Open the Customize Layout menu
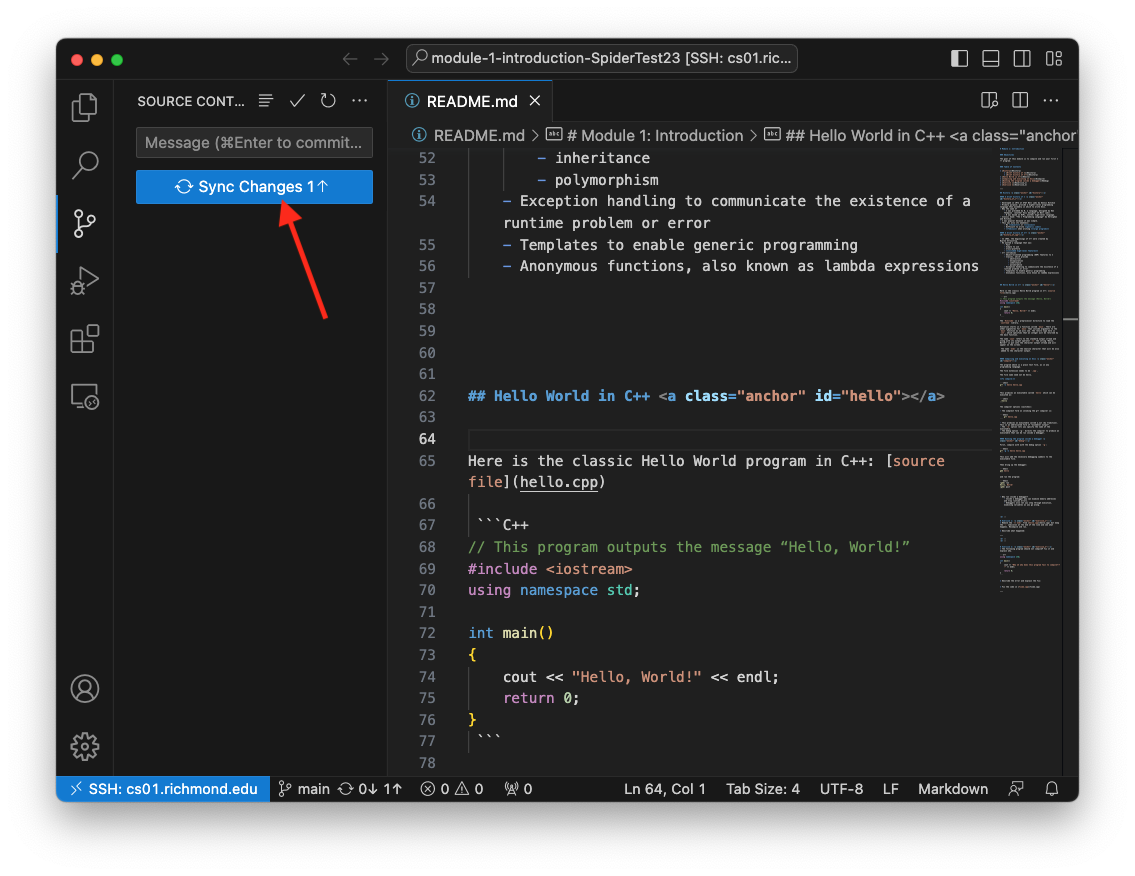1135x876 pixels. tap(1054, 59)
